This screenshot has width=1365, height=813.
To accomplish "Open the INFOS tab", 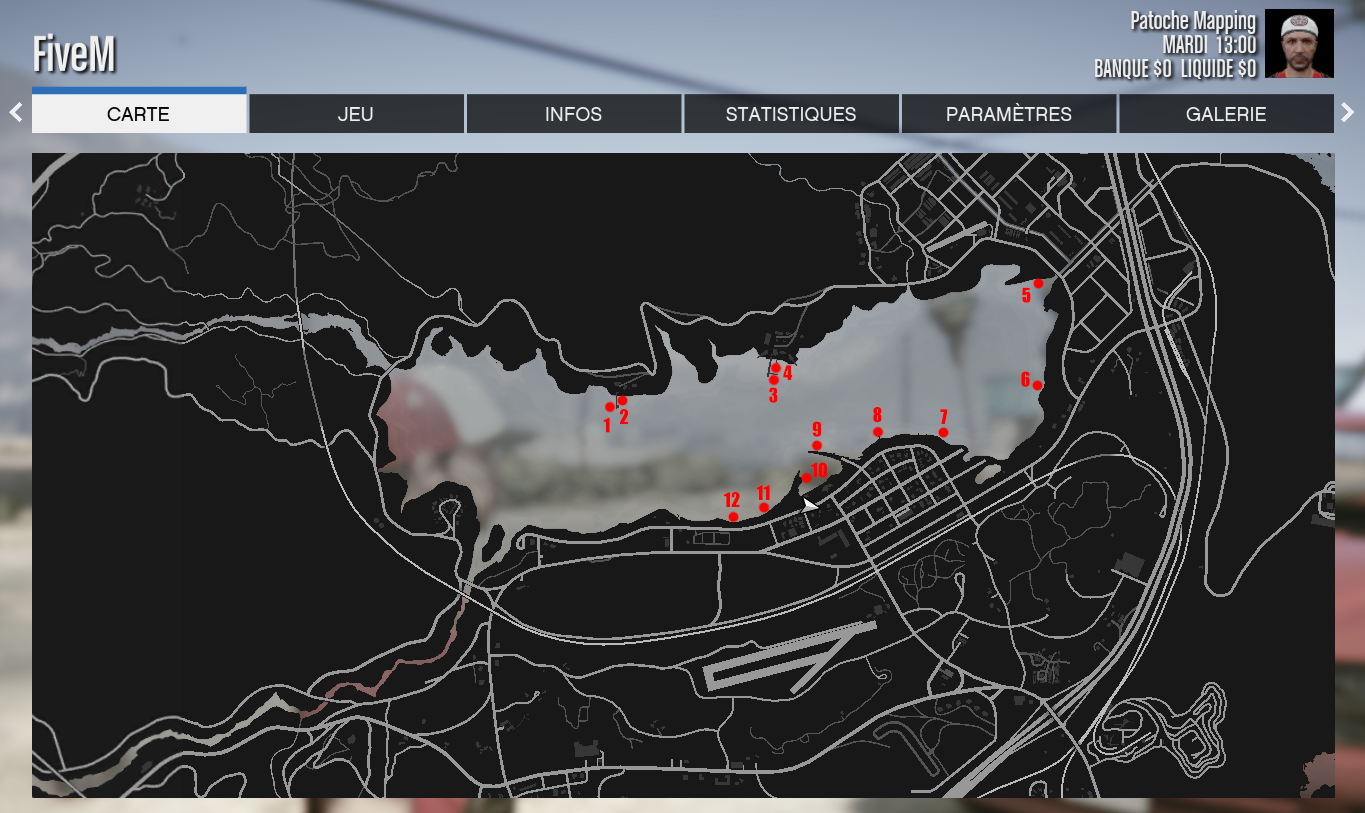I will [x=573, y=114].
